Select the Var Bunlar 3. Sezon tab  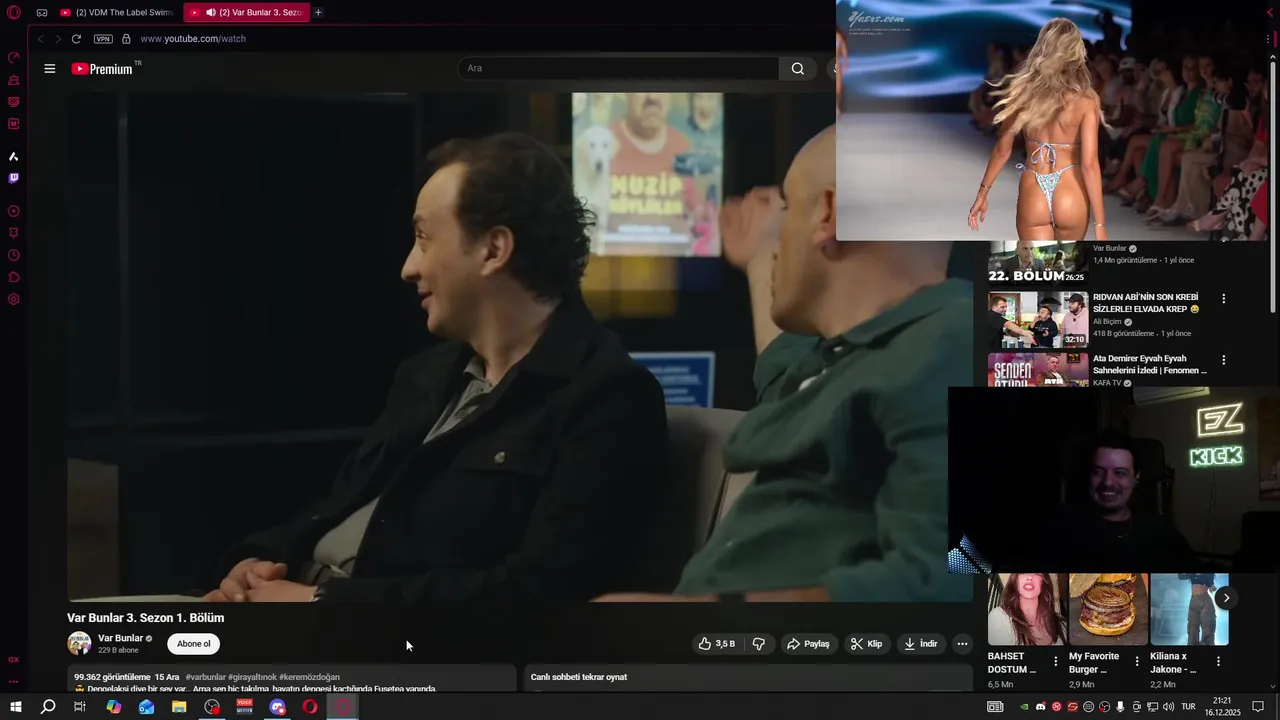(x=246, y=13)
